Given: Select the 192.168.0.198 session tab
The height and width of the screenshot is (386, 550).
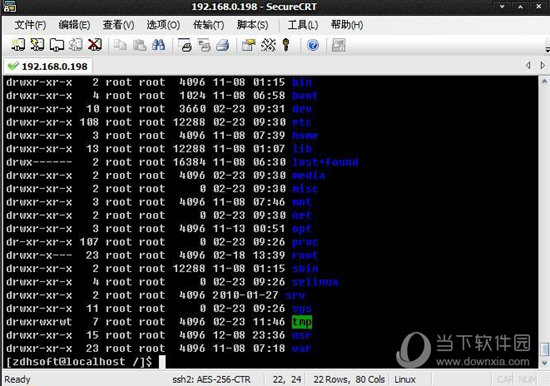Looking at the screenshot, I should (48, 66).
